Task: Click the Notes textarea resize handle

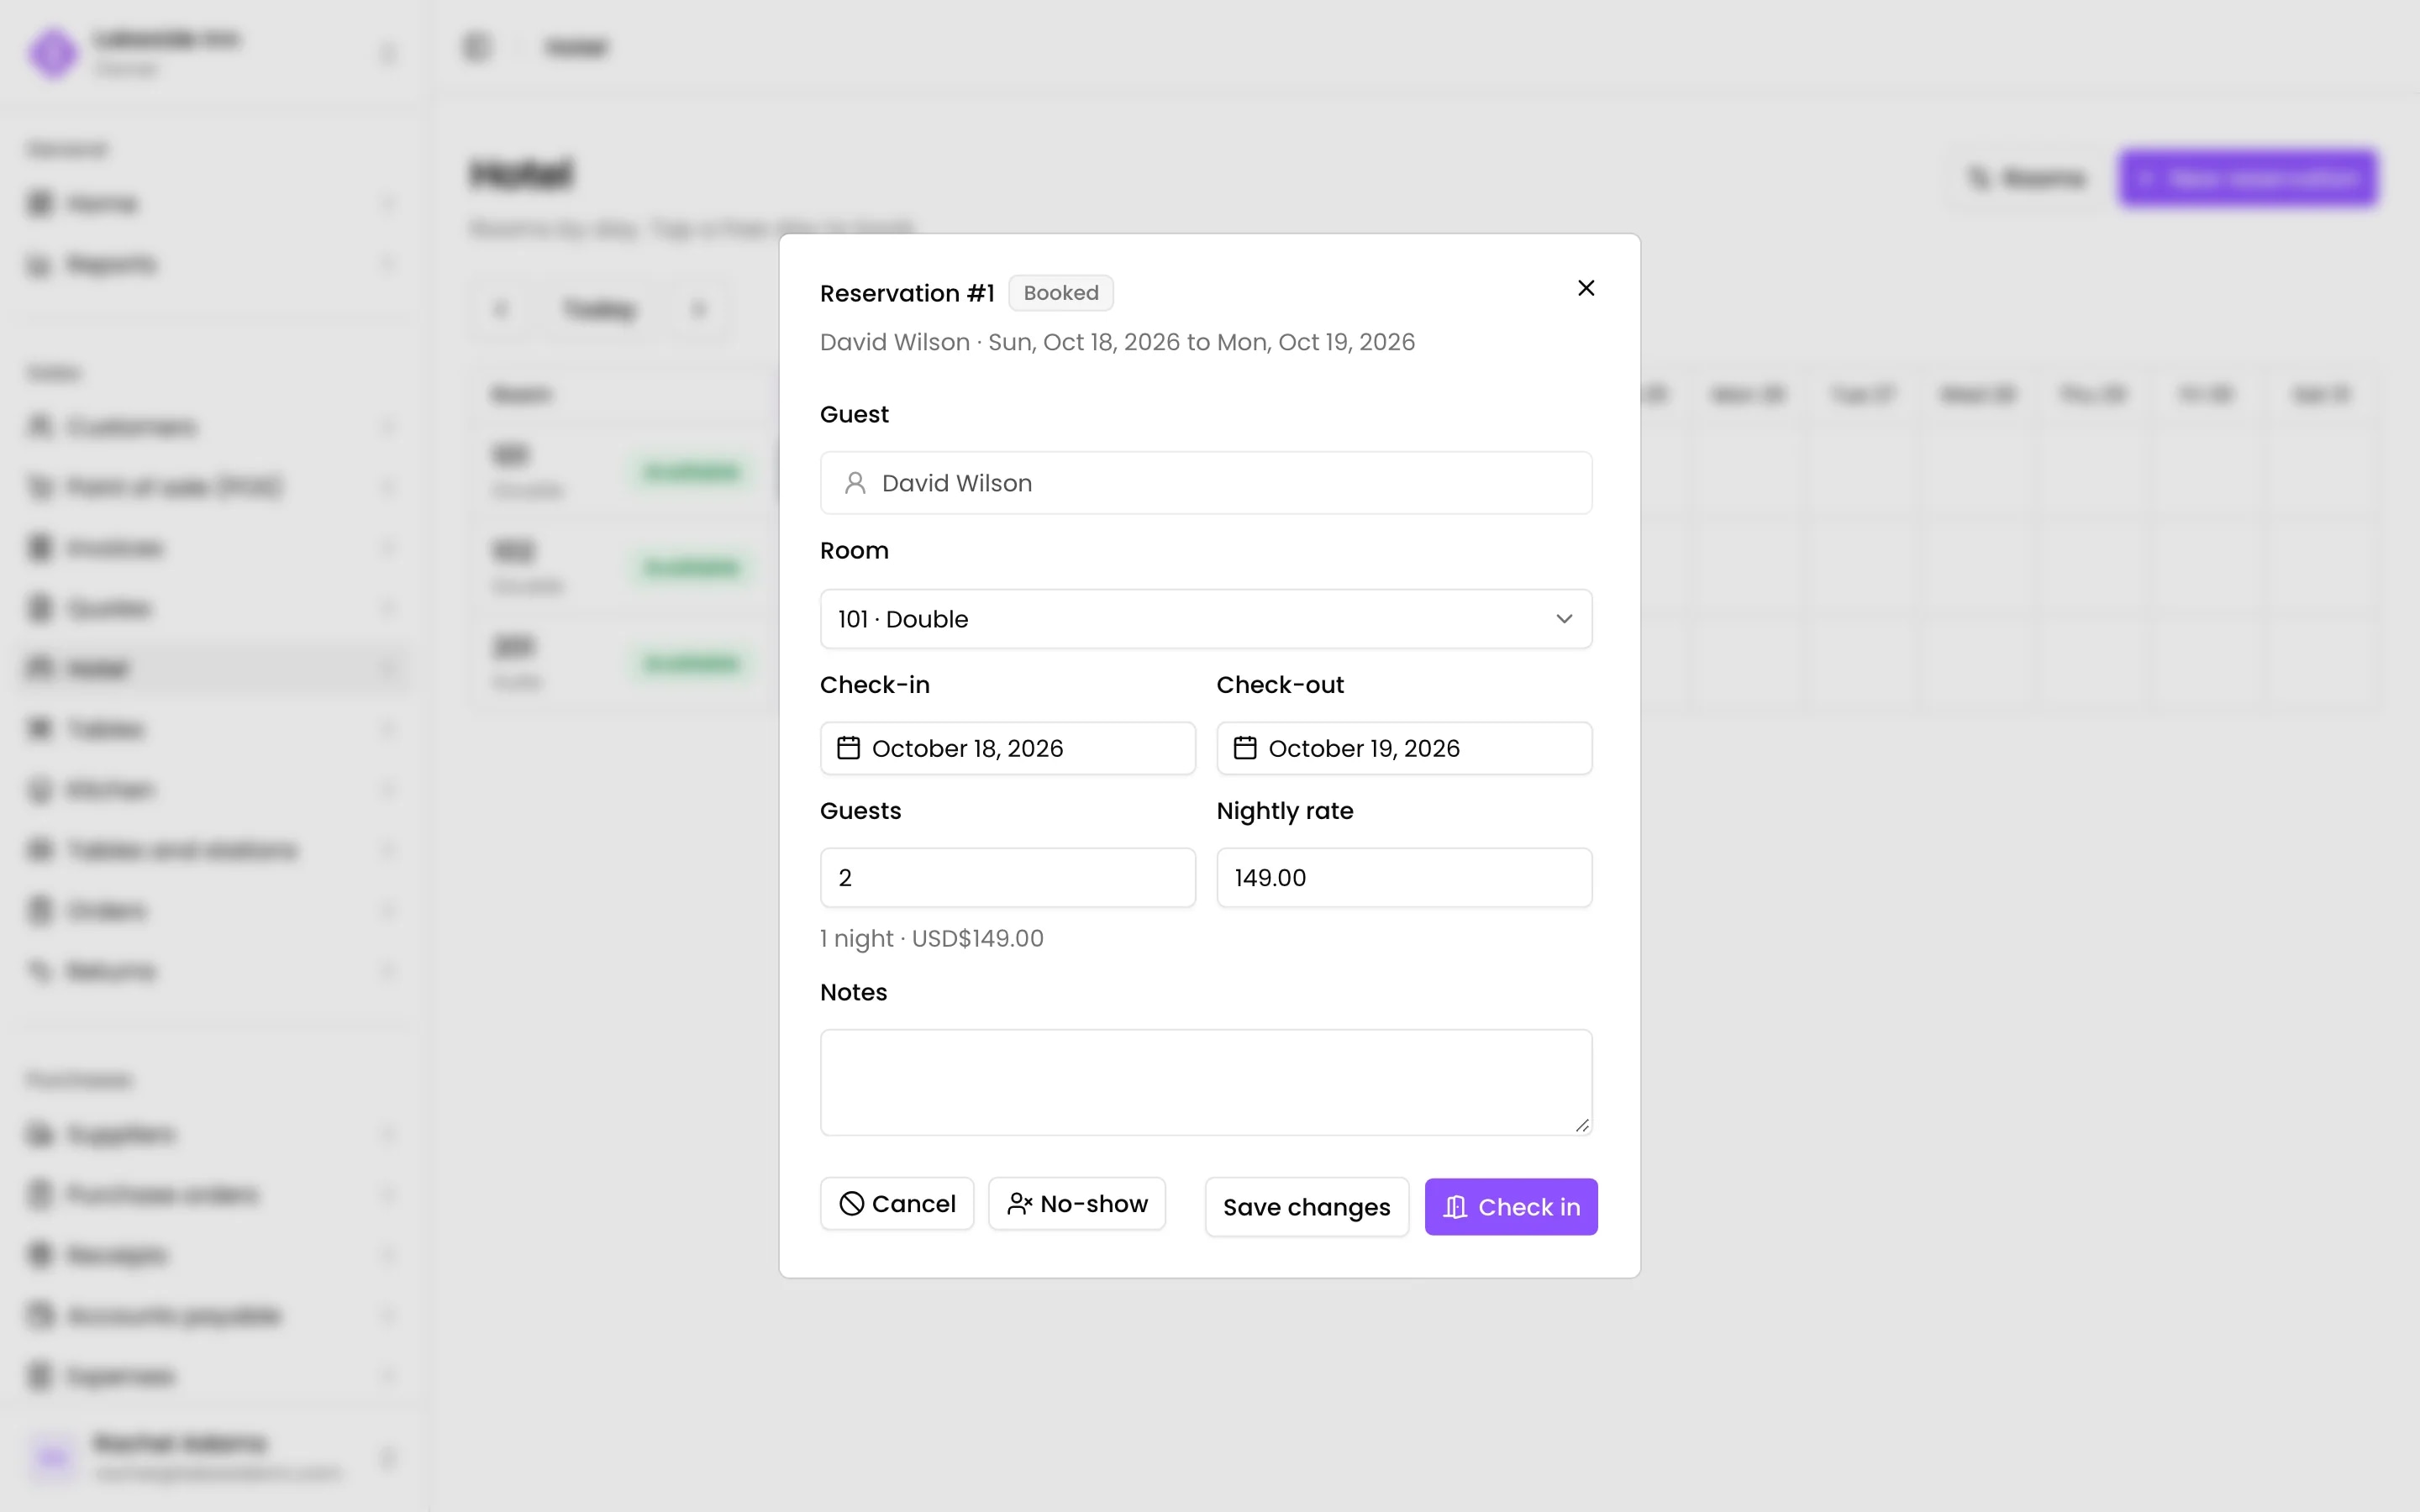Action: [x=1582, y=1125]
